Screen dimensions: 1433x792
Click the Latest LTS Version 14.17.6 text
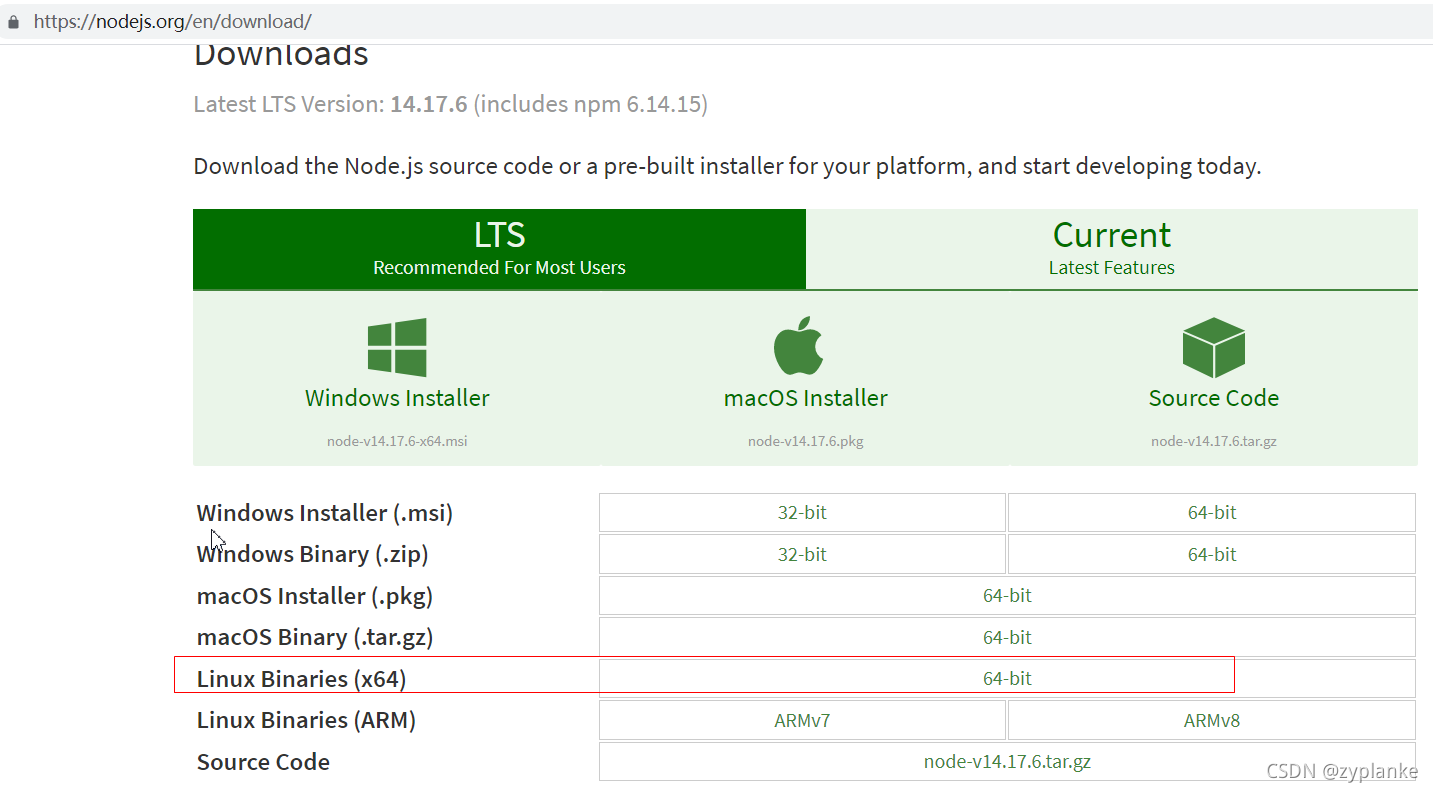[450, 104]
